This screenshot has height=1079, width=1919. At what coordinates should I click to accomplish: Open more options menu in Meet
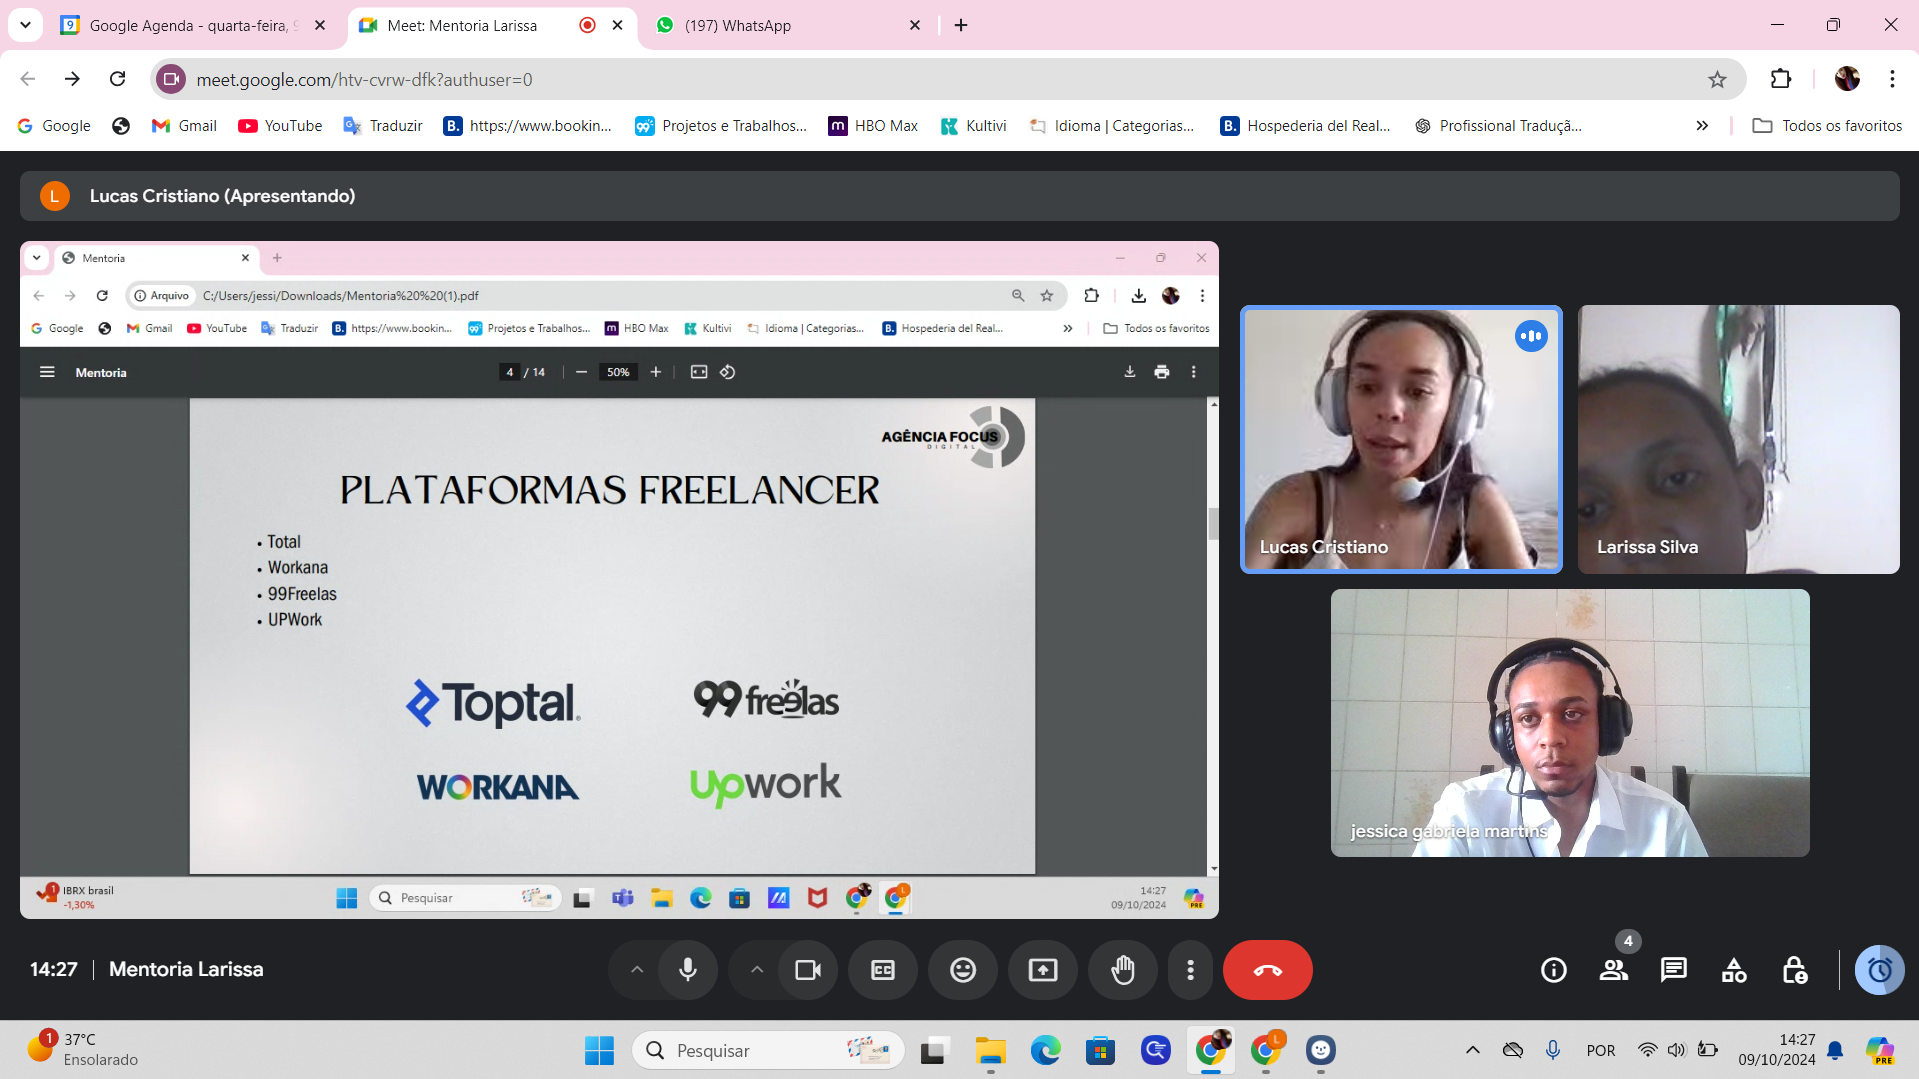coord(1190,970)
